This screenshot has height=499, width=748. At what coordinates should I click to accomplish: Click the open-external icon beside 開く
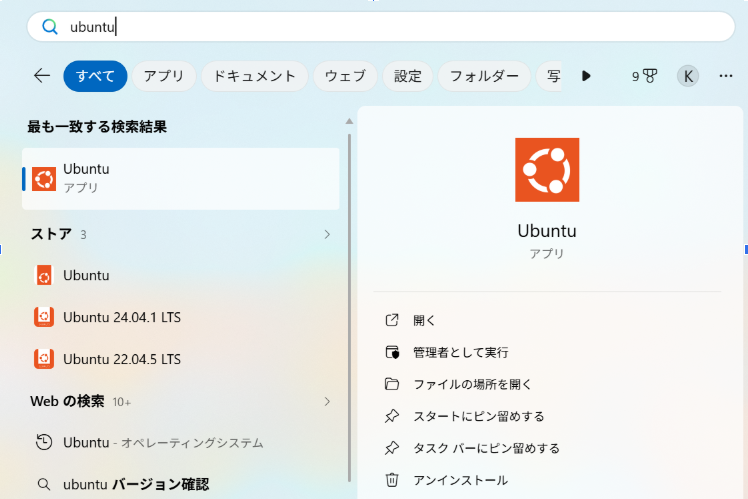(392, 320)
